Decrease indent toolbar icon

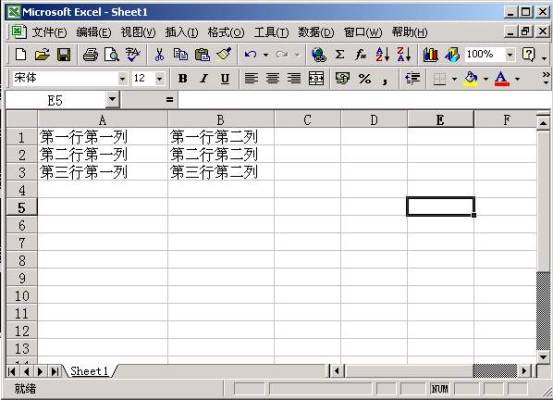click(412, 78)
